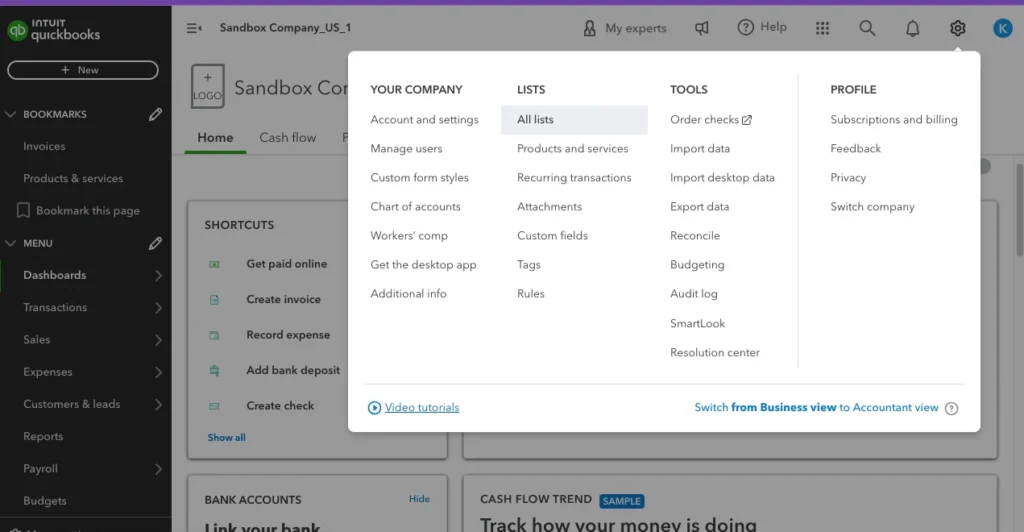Screen dimensions: 1024x532
Task: Open Reconcile tool
Action: (x=695, y=236)
